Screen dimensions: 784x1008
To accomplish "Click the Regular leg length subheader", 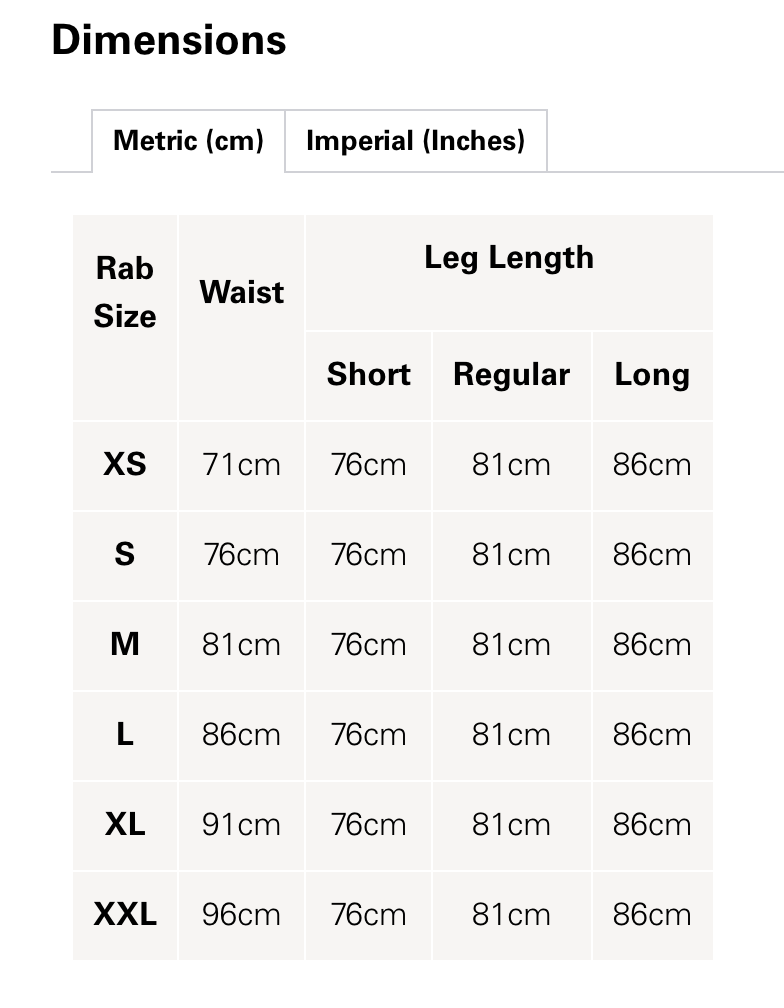I will pyautogui.click(x=512, y=375).
